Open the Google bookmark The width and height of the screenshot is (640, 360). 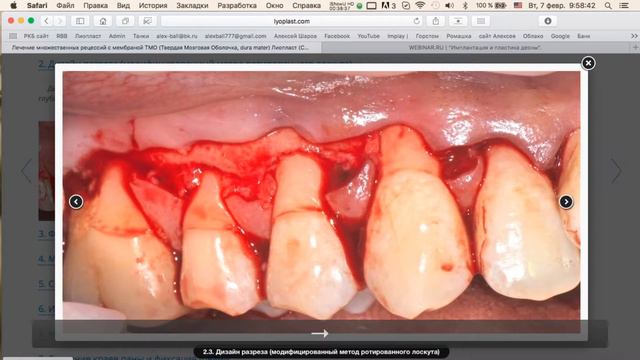560,36
